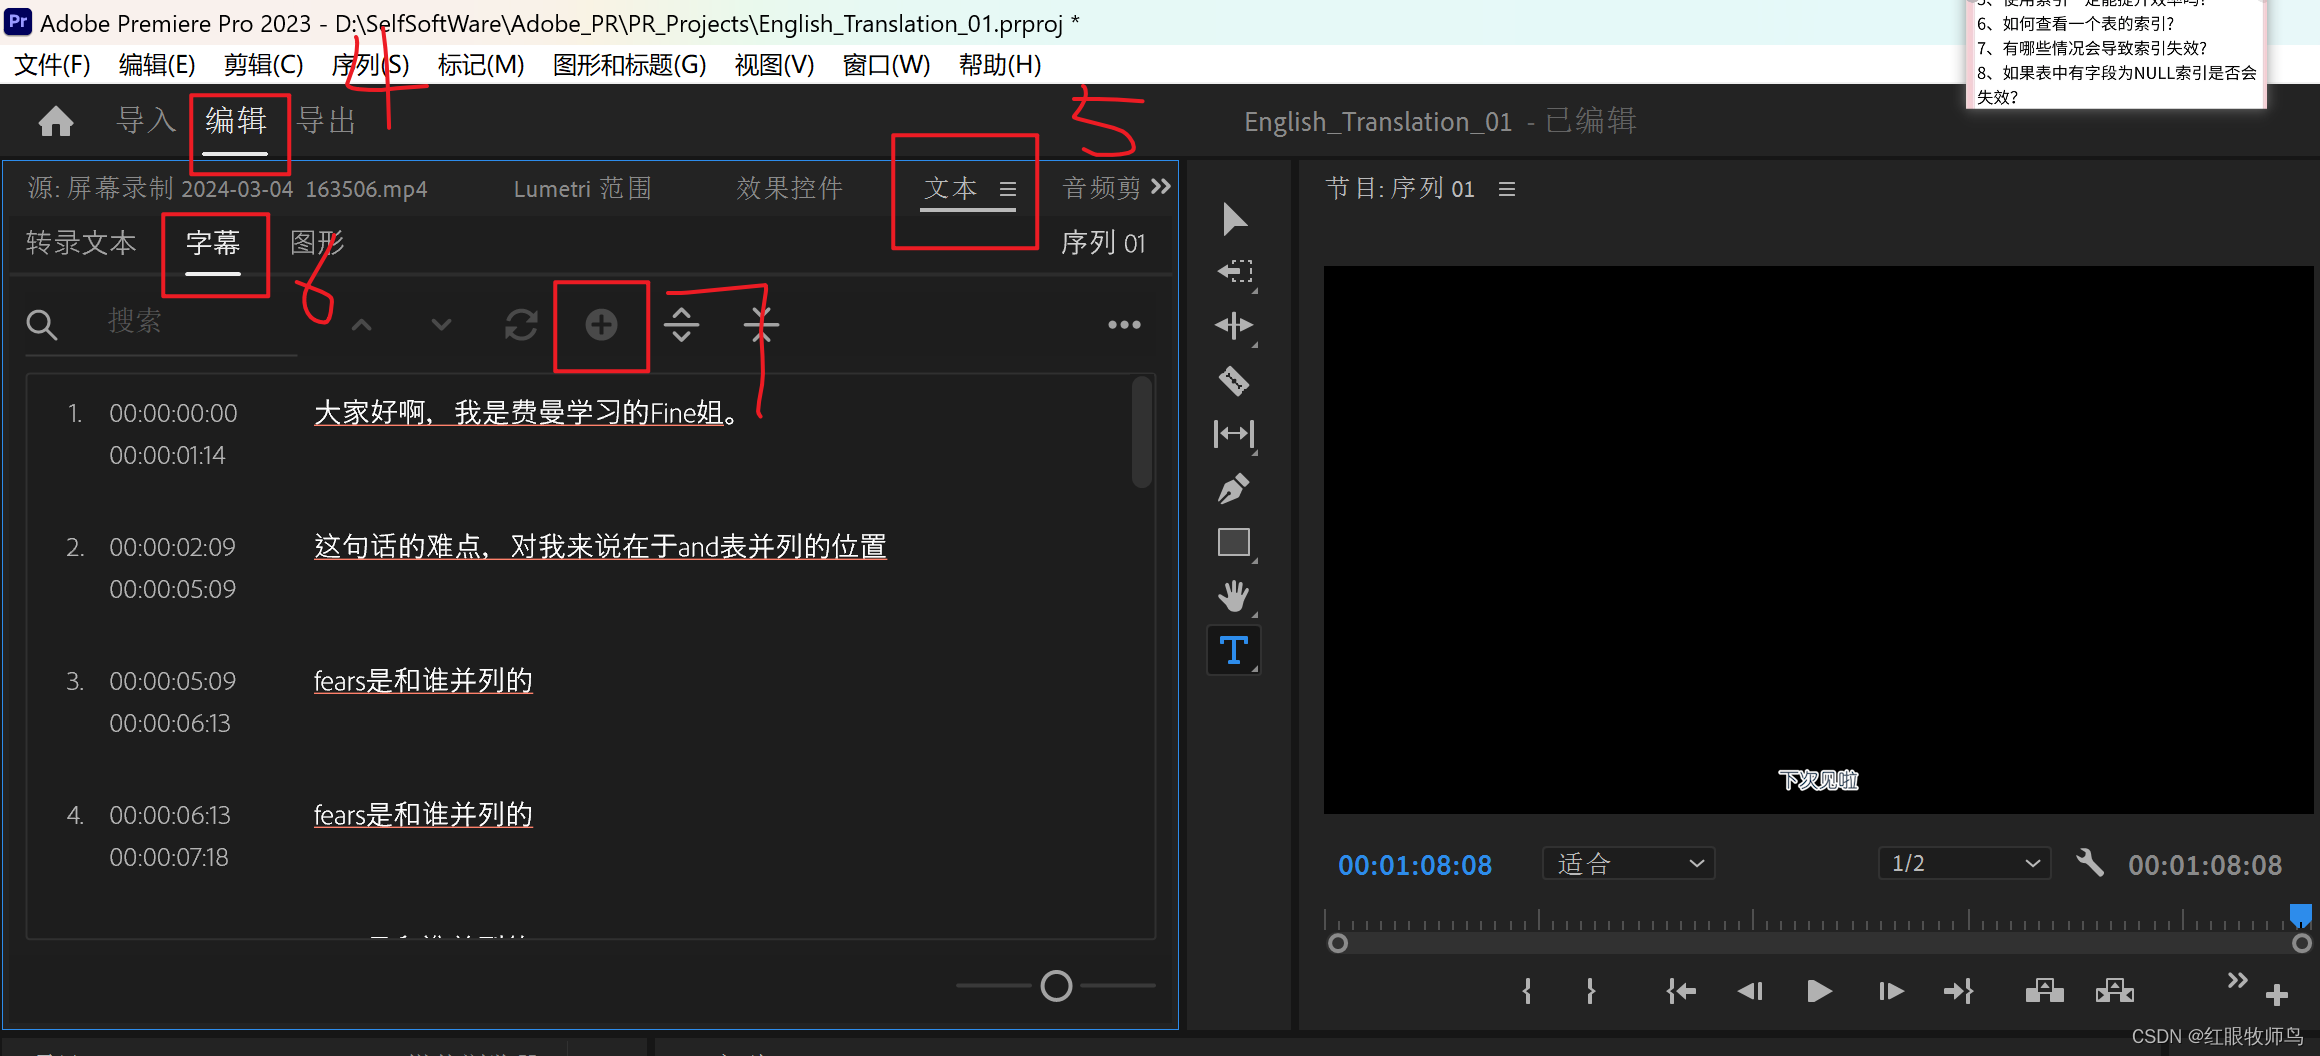Image resolution: width=2320 pixels, height=1056 pixels.
Task: Click the Extract button
Action: (2114, 991)
